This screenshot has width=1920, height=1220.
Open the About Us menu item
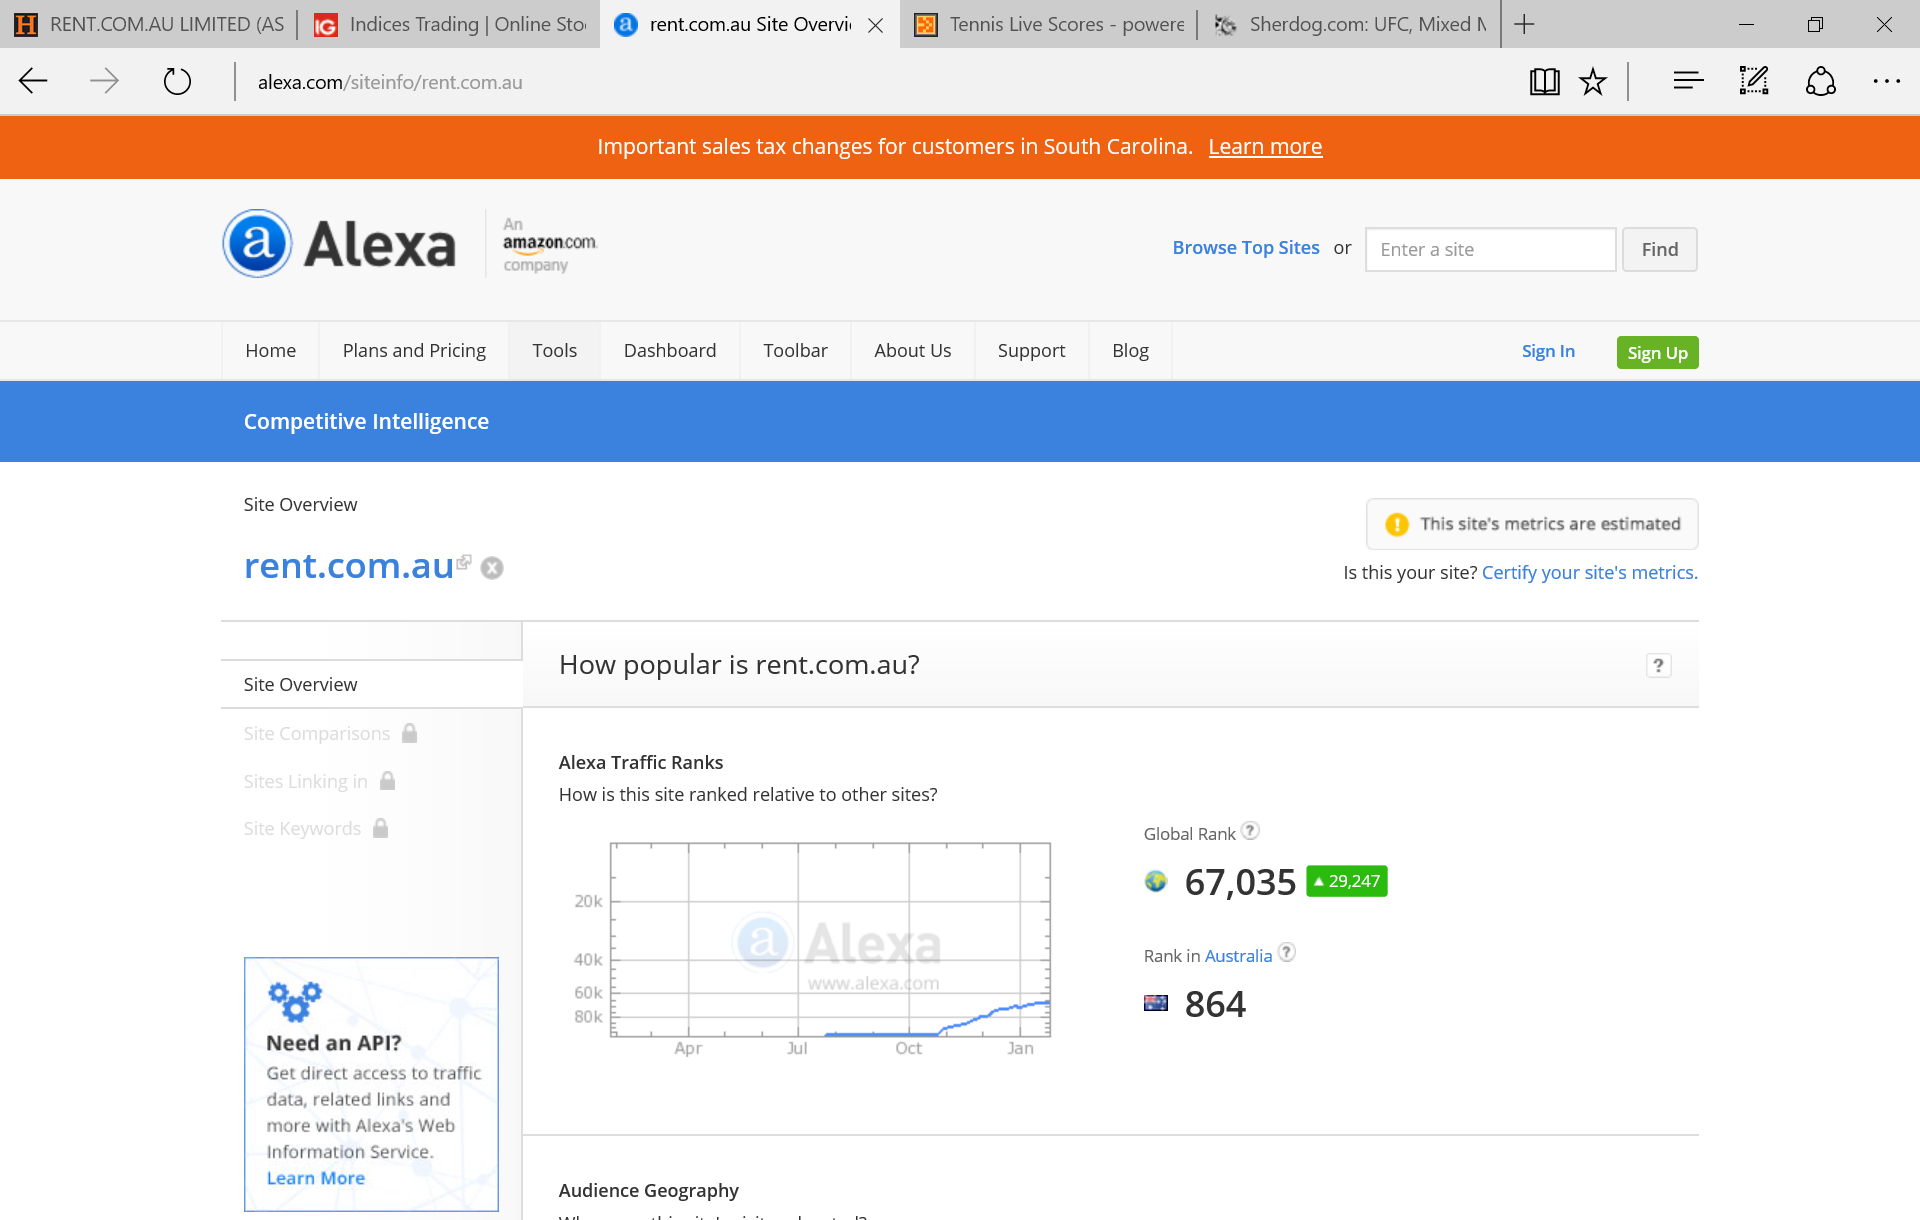[913, 351]
